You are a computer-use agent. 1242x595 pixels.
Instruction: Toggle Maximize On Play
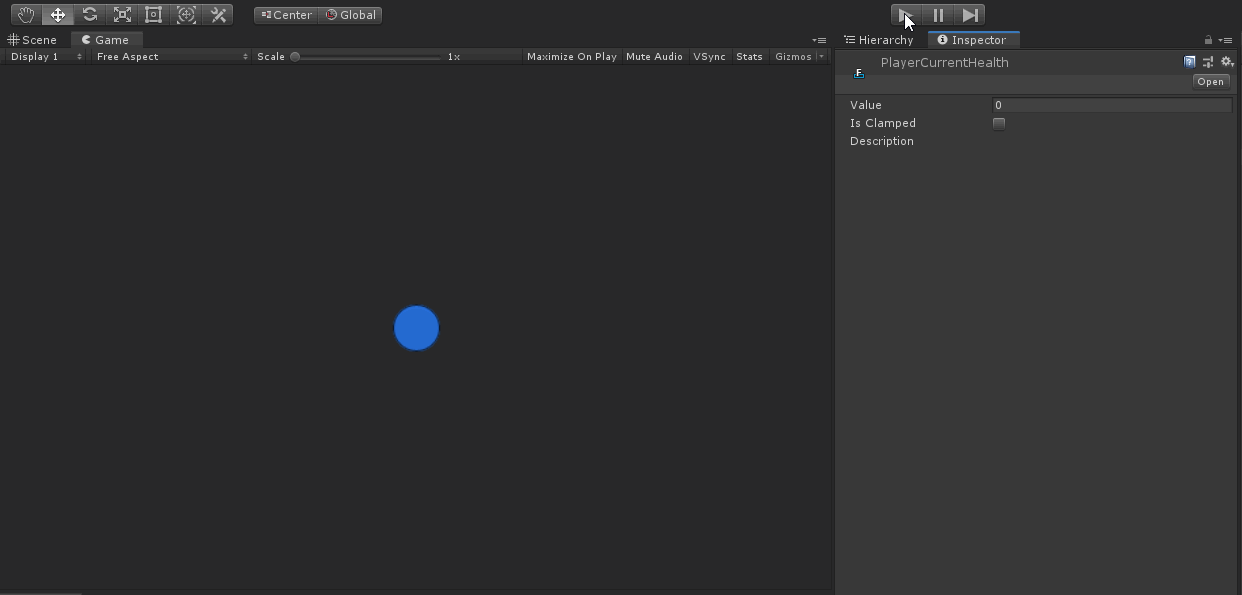tap(571, 57)
